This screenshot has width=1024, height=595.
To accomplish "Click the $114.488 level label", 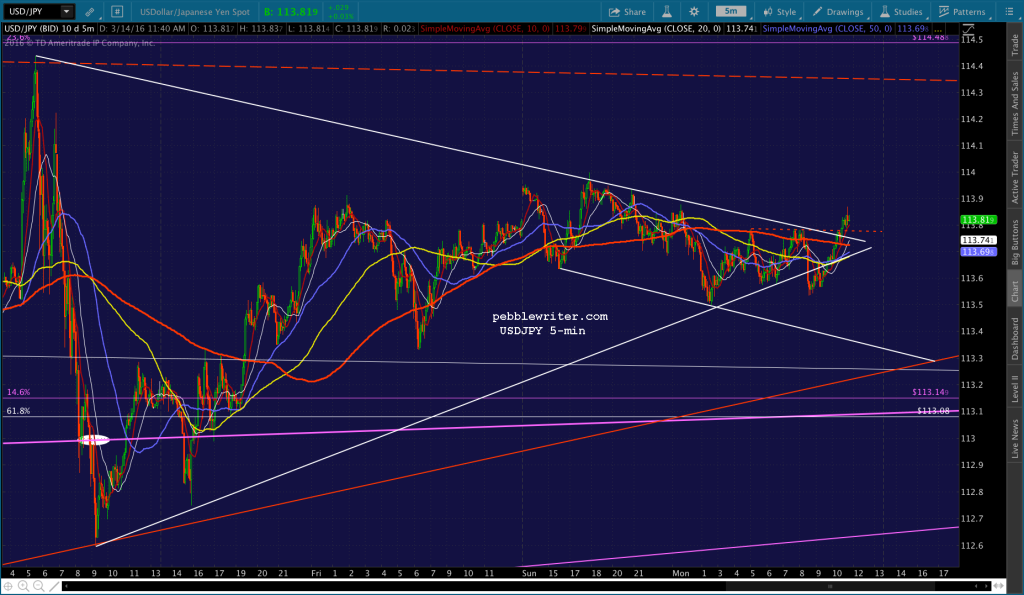I will (930, 37).
